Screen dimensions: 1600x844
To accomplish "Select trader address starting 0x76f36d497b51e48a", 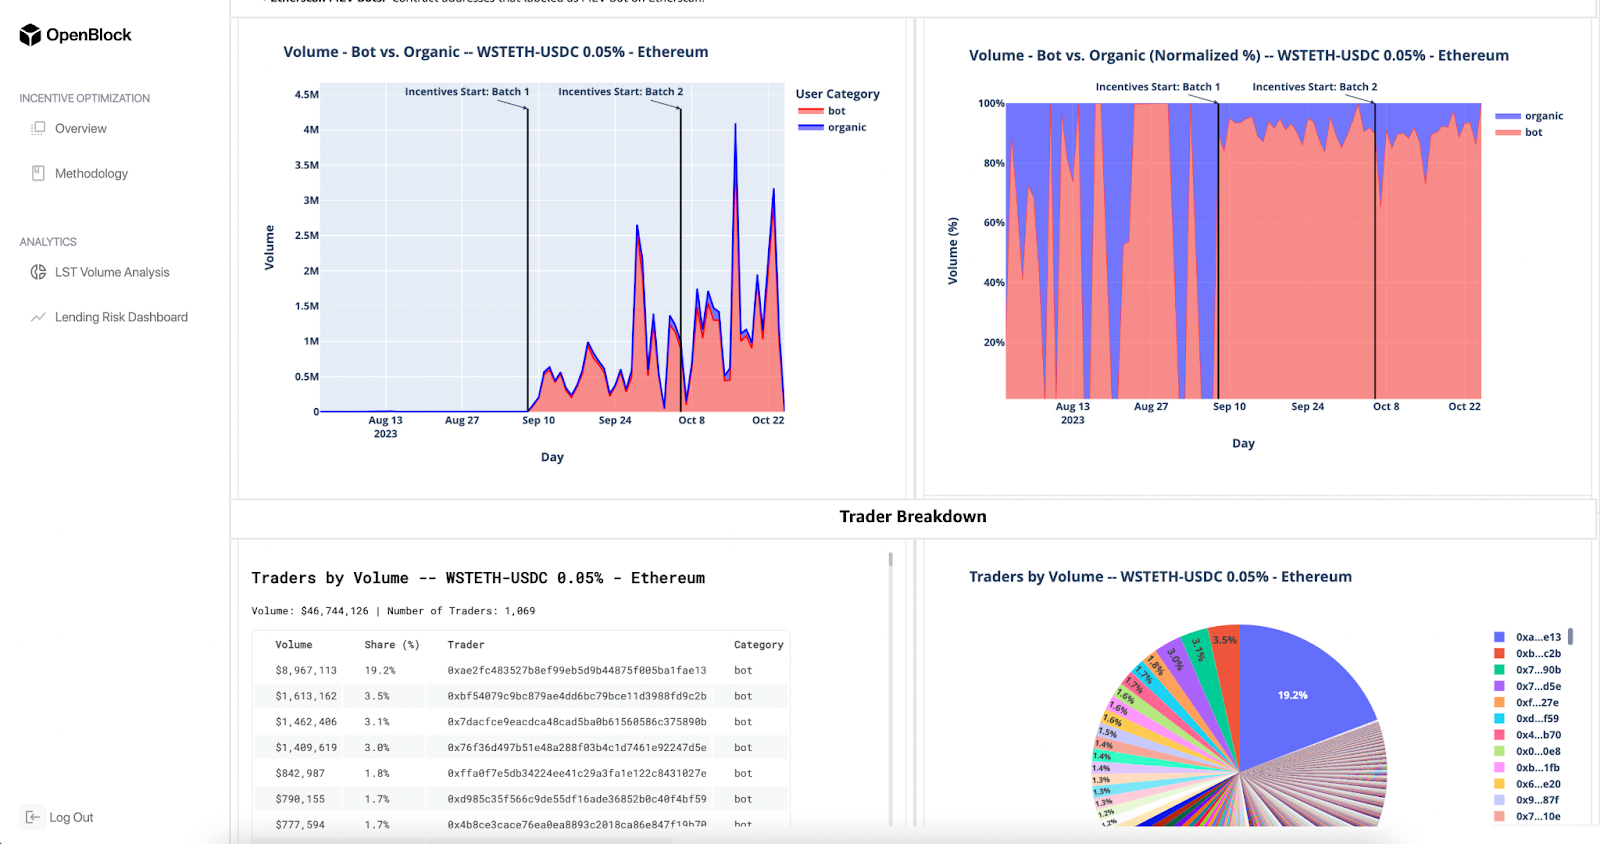I will point(577,748).
